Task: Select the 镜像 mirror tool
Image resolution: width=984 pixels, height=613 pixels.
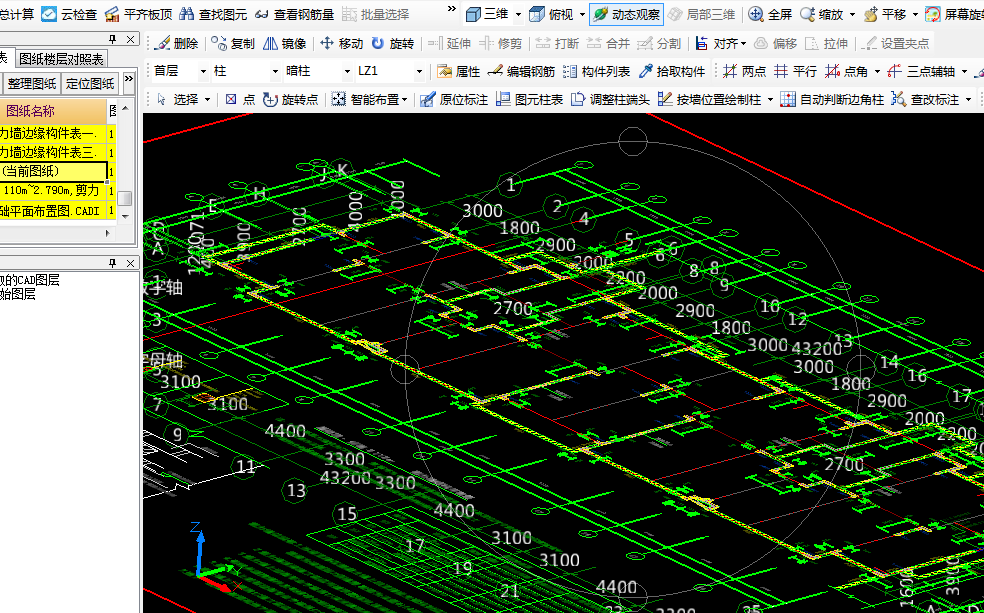Action: click(284, 43)
